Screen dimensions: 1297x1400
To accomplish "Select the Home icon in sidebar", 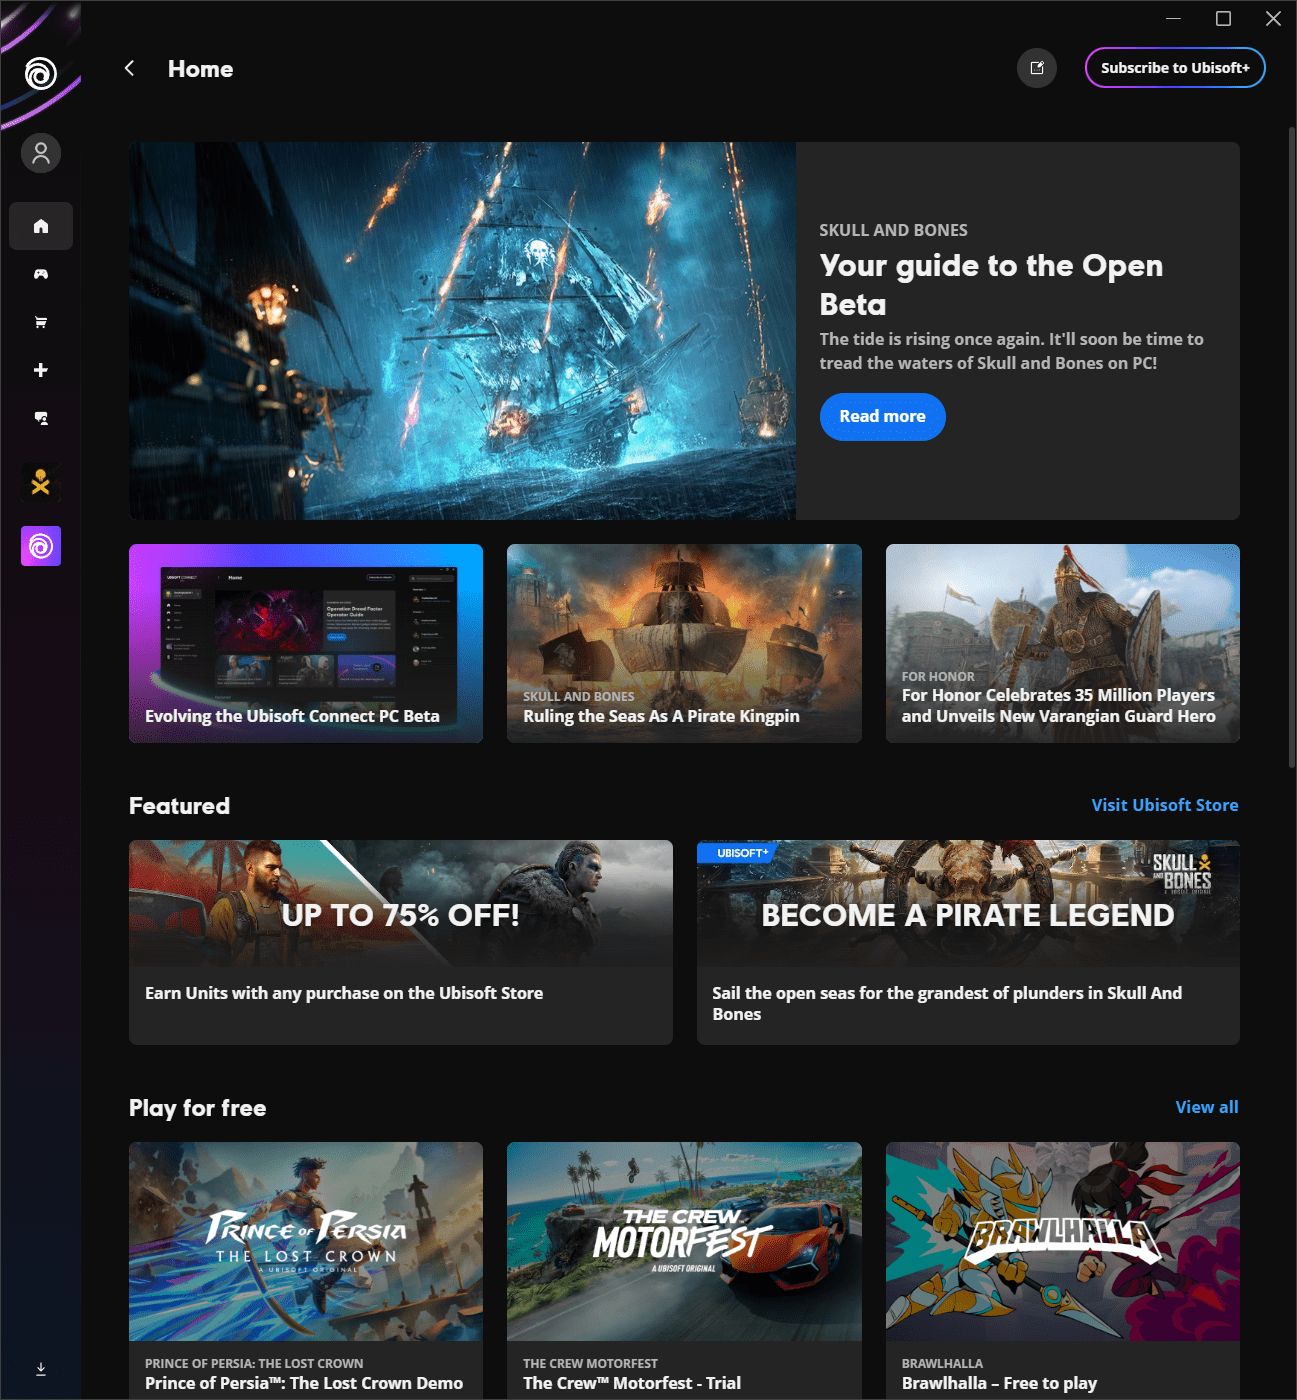I will [x=41, y=226].
